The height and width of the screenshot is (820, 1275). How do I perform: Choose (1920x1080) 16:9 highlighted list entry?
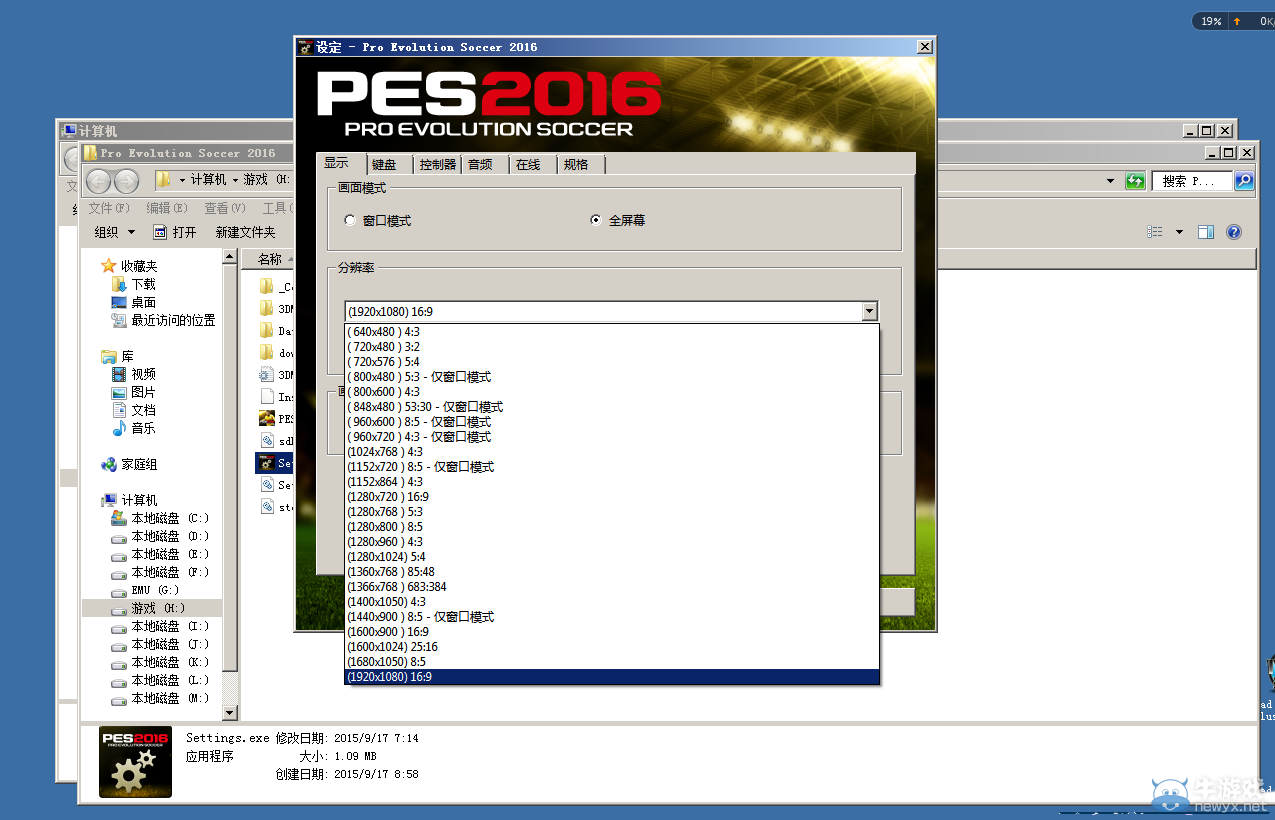[611, 677]
